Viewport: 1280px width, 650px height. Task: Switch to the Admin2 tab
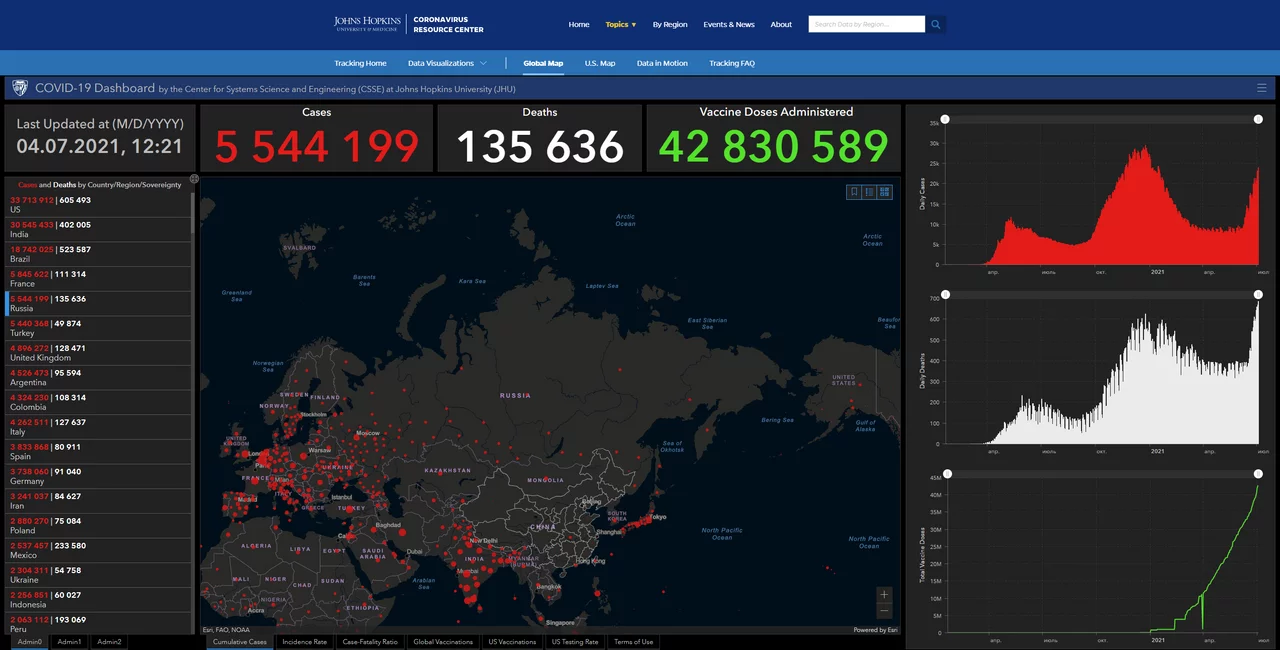[x=109, y=642]
